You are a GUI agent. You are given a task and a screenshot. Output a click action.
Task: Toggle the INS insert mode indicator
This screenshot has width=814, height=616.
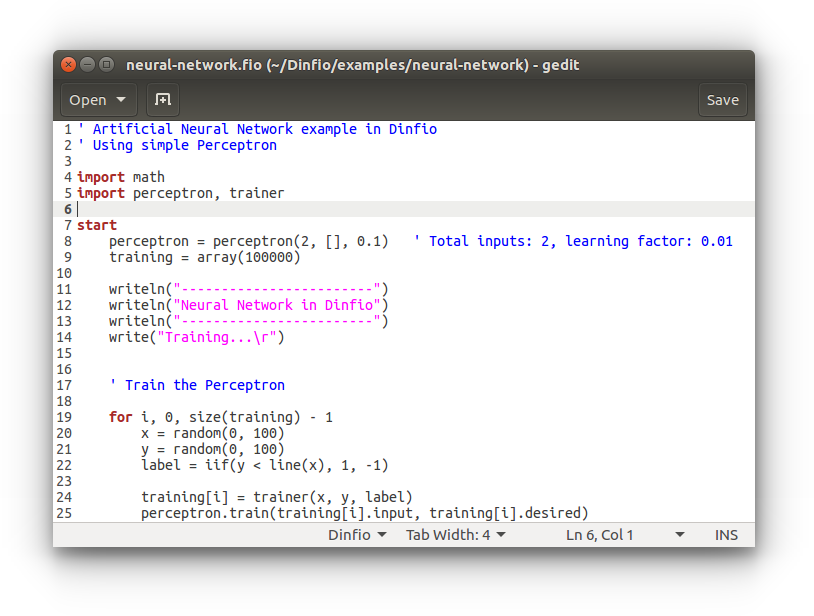point(726,535)
